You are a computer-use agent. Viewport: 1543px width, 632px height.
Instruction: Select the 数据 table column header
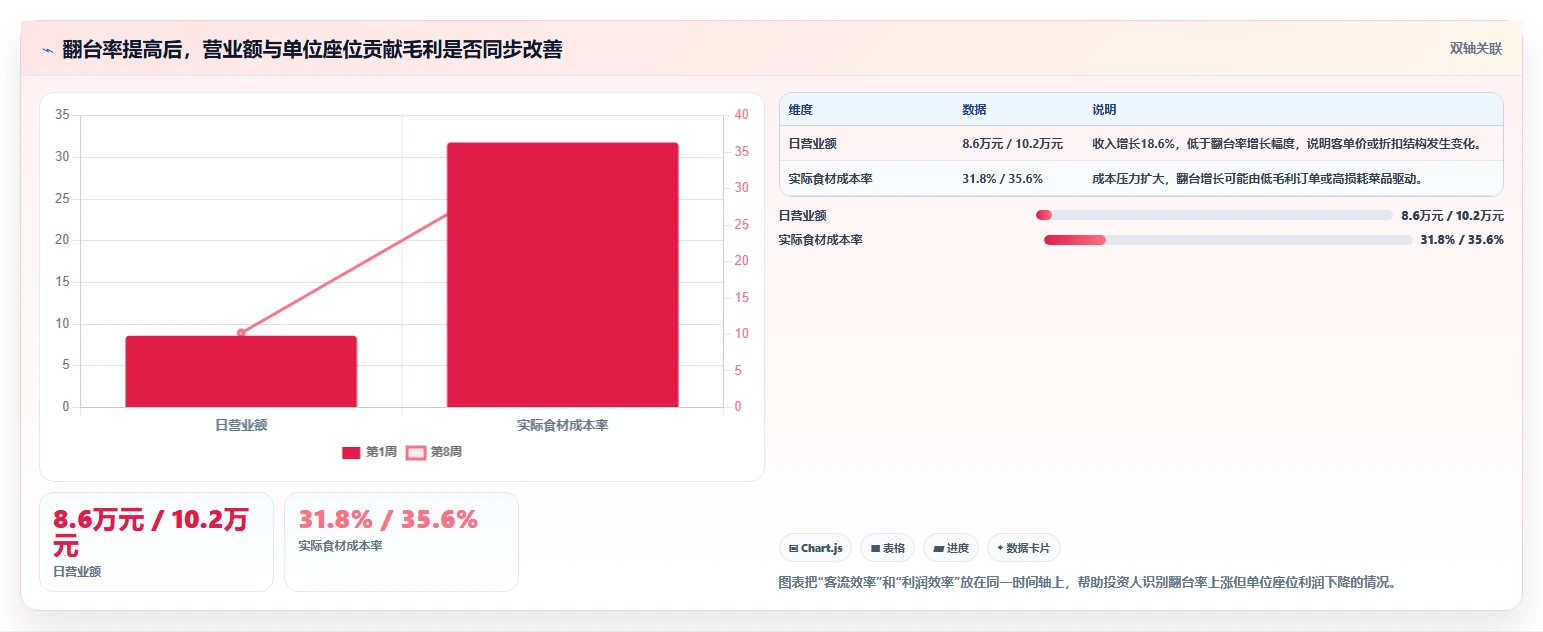[974, 110]
